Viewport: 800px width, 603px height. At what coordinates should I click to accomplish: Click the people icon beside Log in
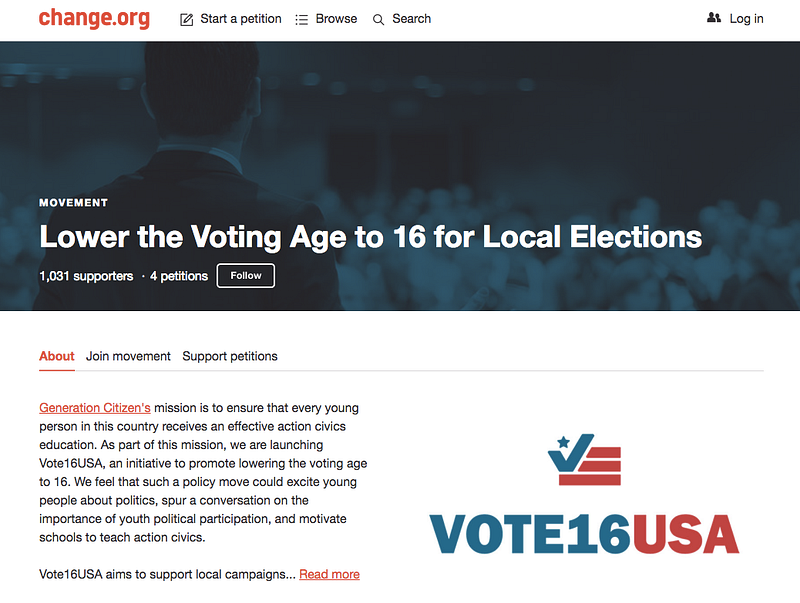[714, 18]
